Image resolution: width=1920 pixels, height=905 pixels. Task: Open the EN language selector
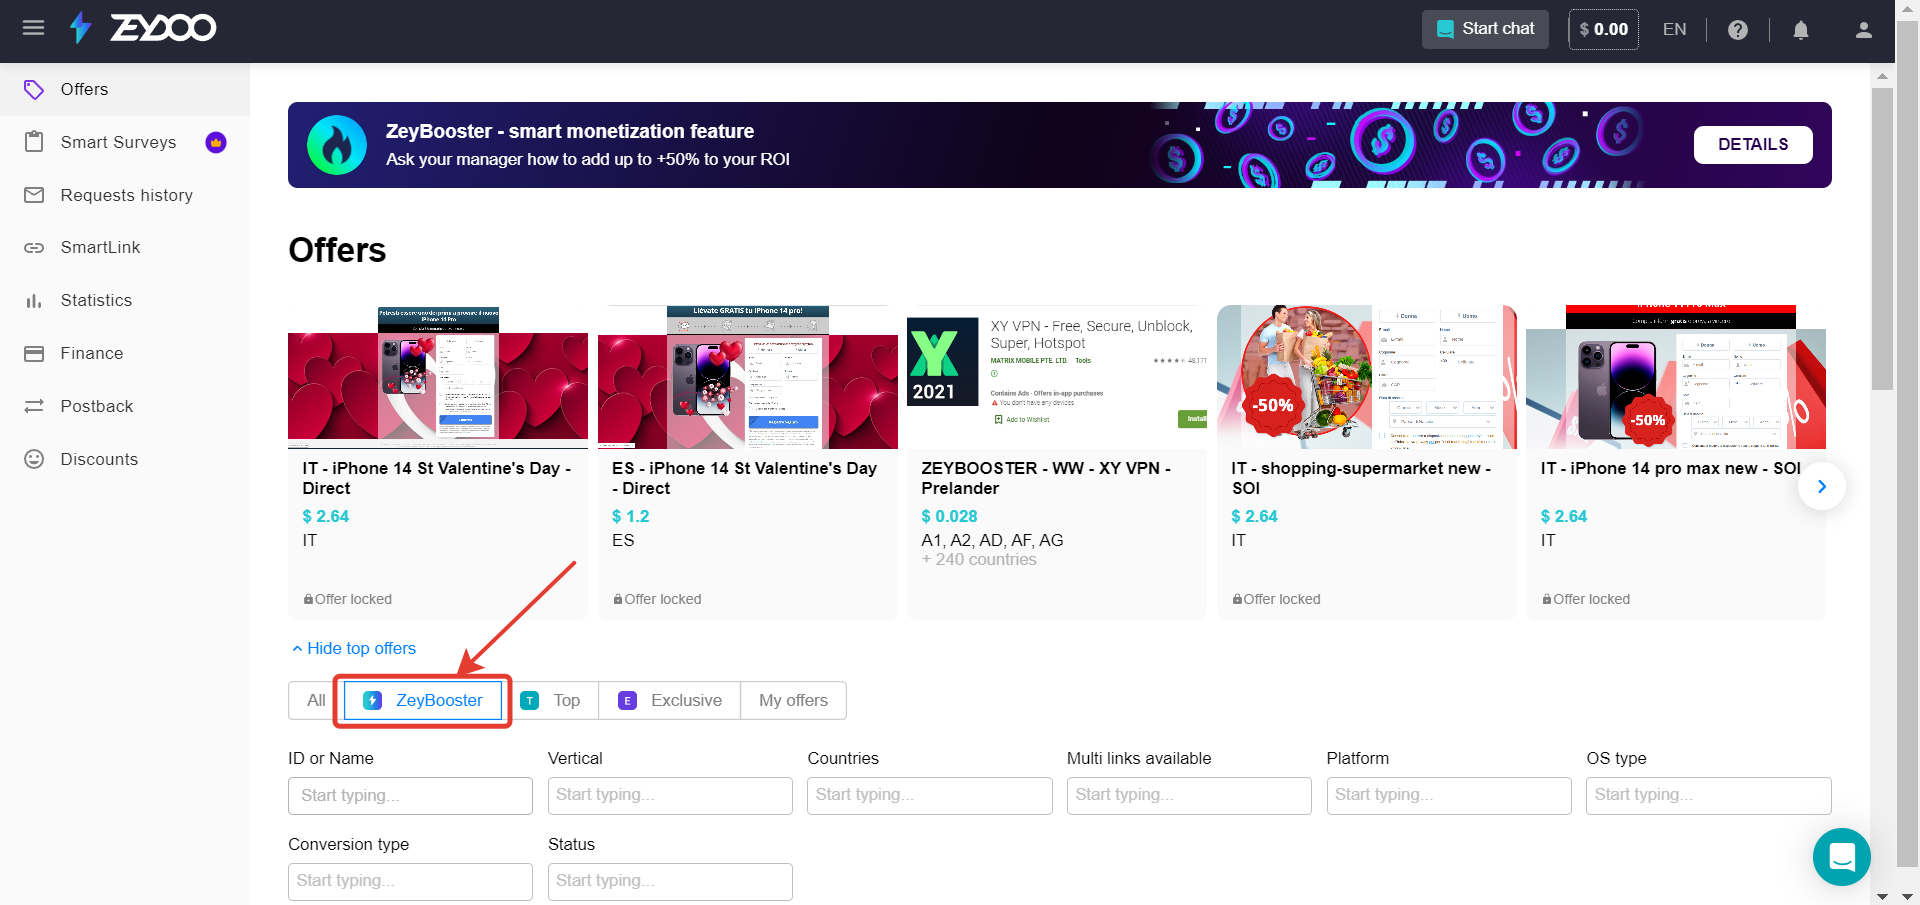pyautogui.click(x=1674, y=30)
